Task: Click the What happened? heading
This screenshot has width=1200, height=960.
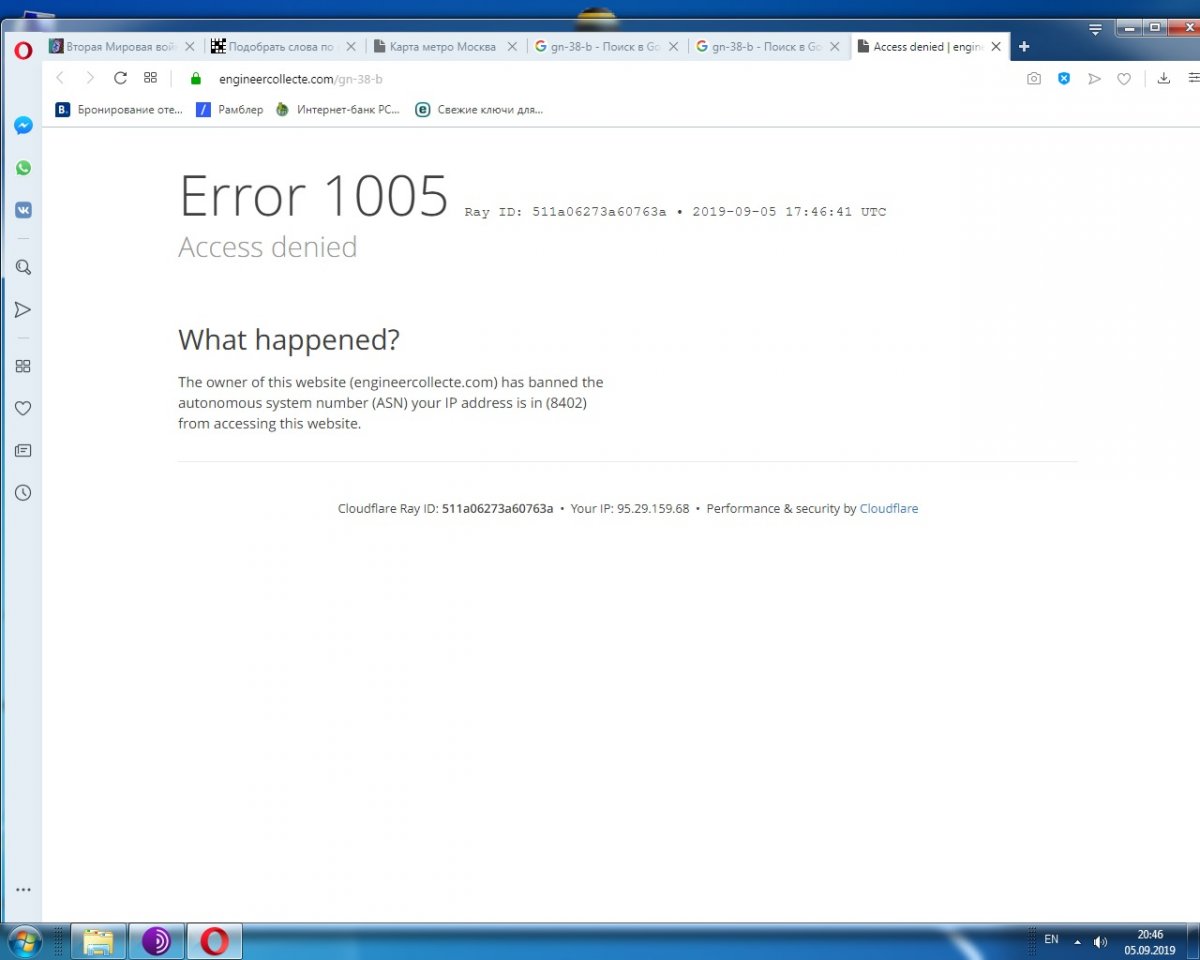Action: click(x=289, y=340)
